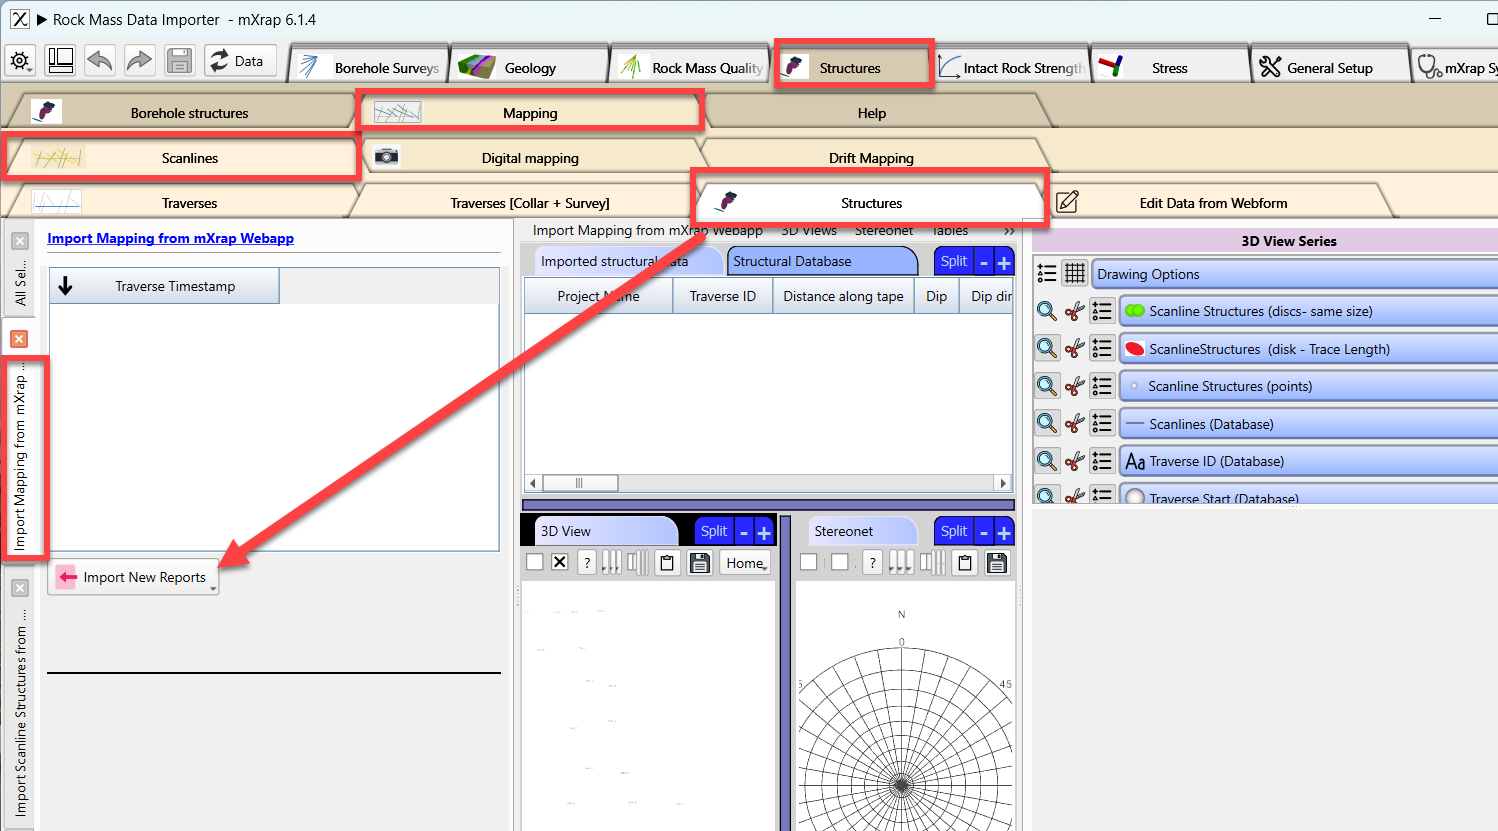This screenshot has height=831, width=1498.
Task: Click the Import Mapping from mXrap Webapp link
Action: 170,238
